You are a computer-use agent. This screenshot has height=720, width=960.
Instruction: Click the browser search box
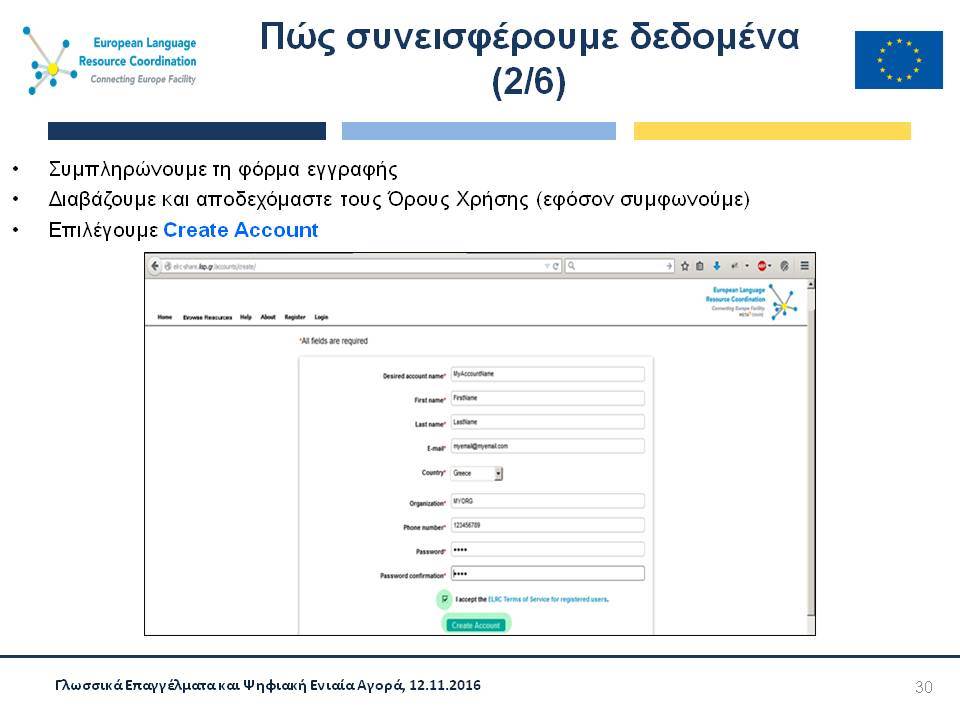pyautogui.click(x=620, y=266)
